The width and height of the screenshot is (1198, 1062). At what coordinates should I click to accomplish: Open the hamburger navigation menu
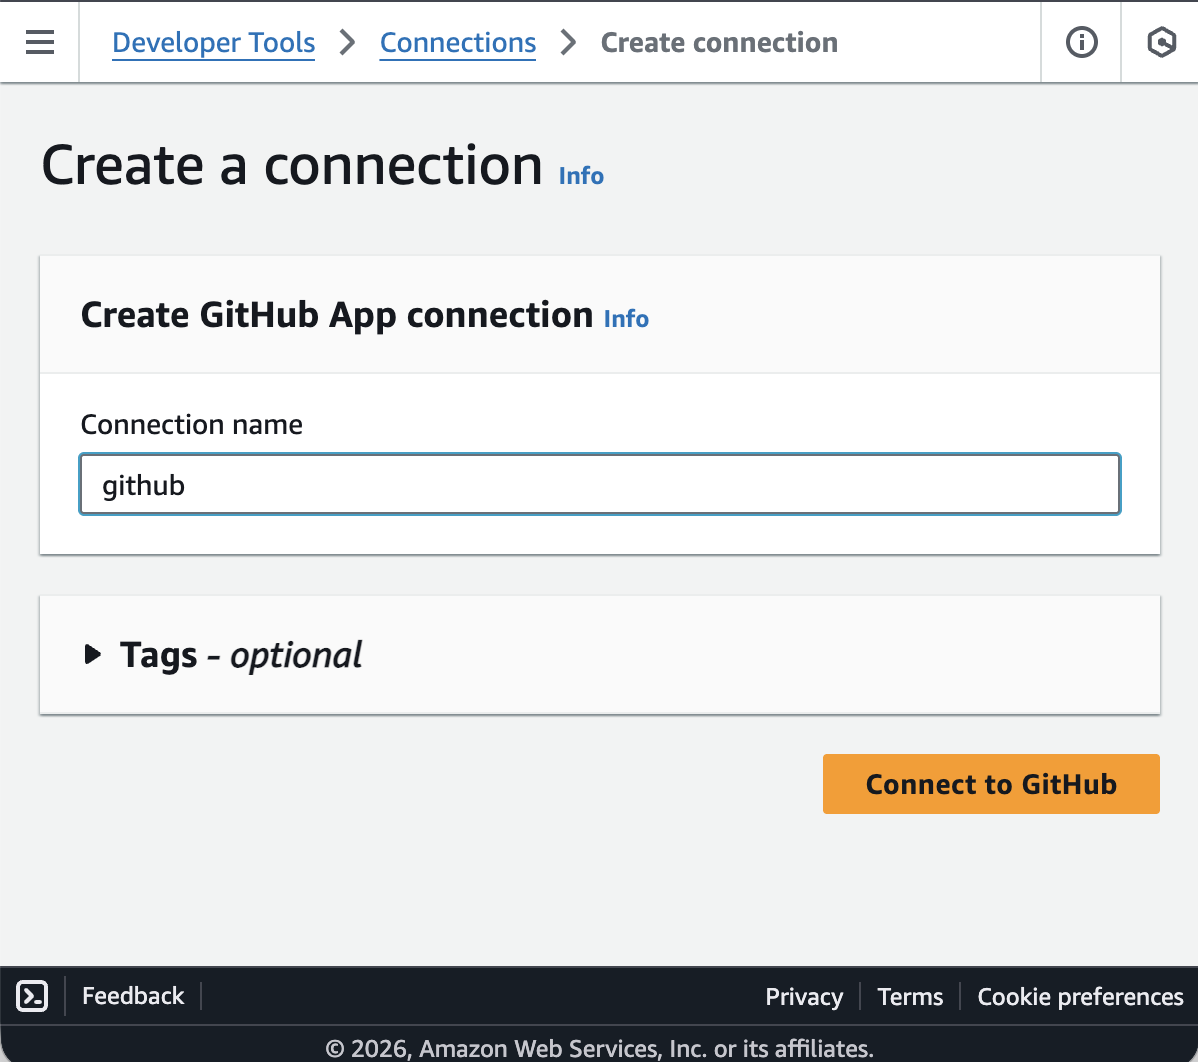(x=40, y=42)
